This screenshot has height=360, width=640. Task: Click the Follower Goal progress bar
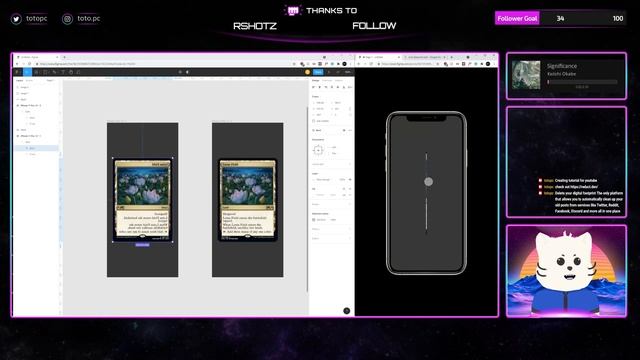560,18
